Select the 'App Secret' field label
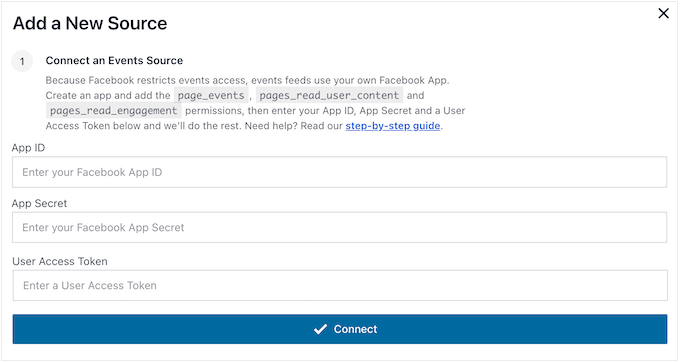Viewport: 680px width, 362px height. tap(39, 203)
